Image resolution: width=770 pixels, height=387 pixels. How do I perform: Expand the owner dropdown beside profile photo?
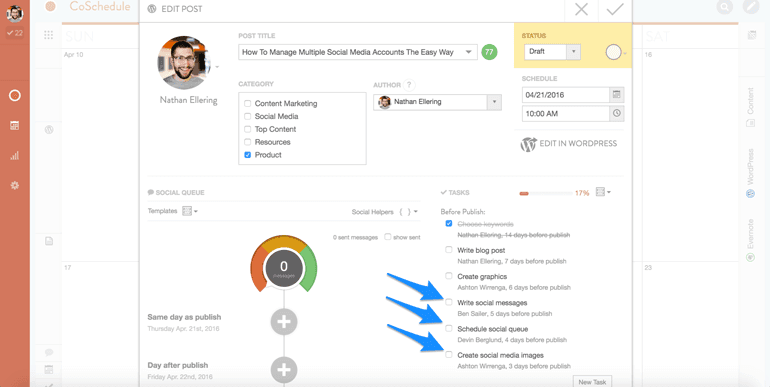click(x=217, y=67)
